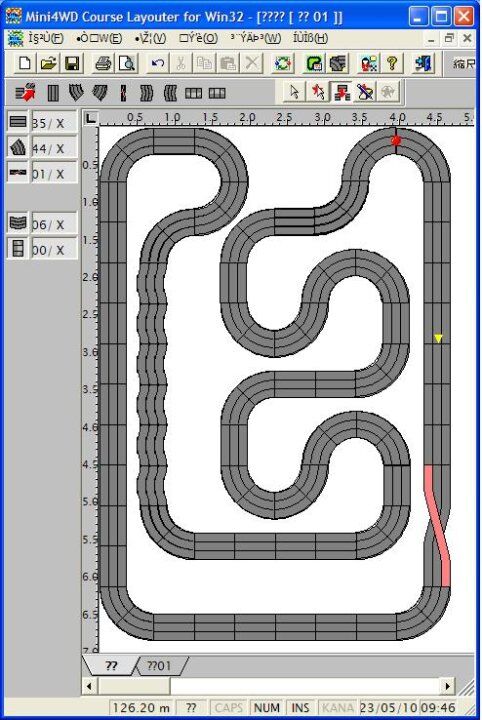Switch to the ??01 sheet tab
The image size is (482, 720).
click(x=159, y=665)
